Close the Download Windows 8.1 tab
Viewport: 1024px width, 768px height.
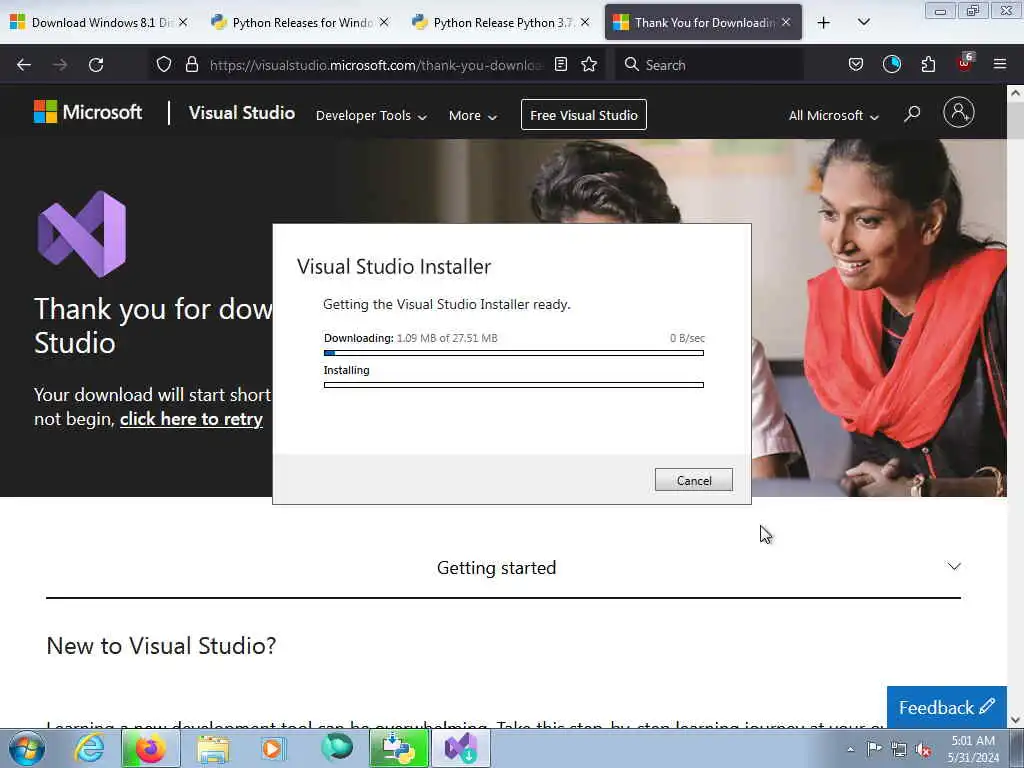tap(184, 22)
